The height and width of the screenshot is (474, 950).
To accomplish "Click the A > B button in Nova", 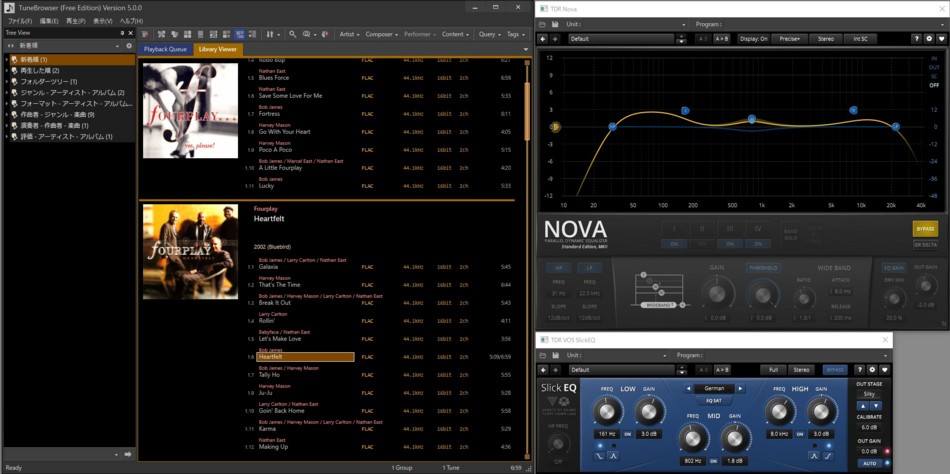I will point(722,39).
